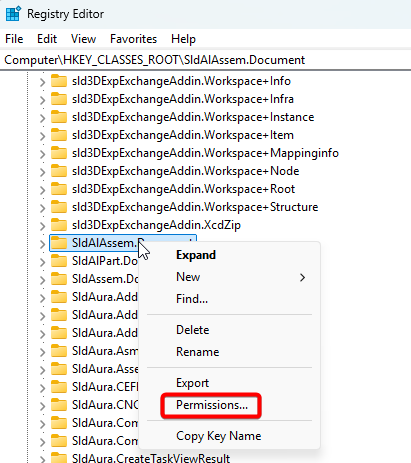Click folder icon of Workspace+Structure key
This screenshot has height=463, width=411.
pos(59,207)
